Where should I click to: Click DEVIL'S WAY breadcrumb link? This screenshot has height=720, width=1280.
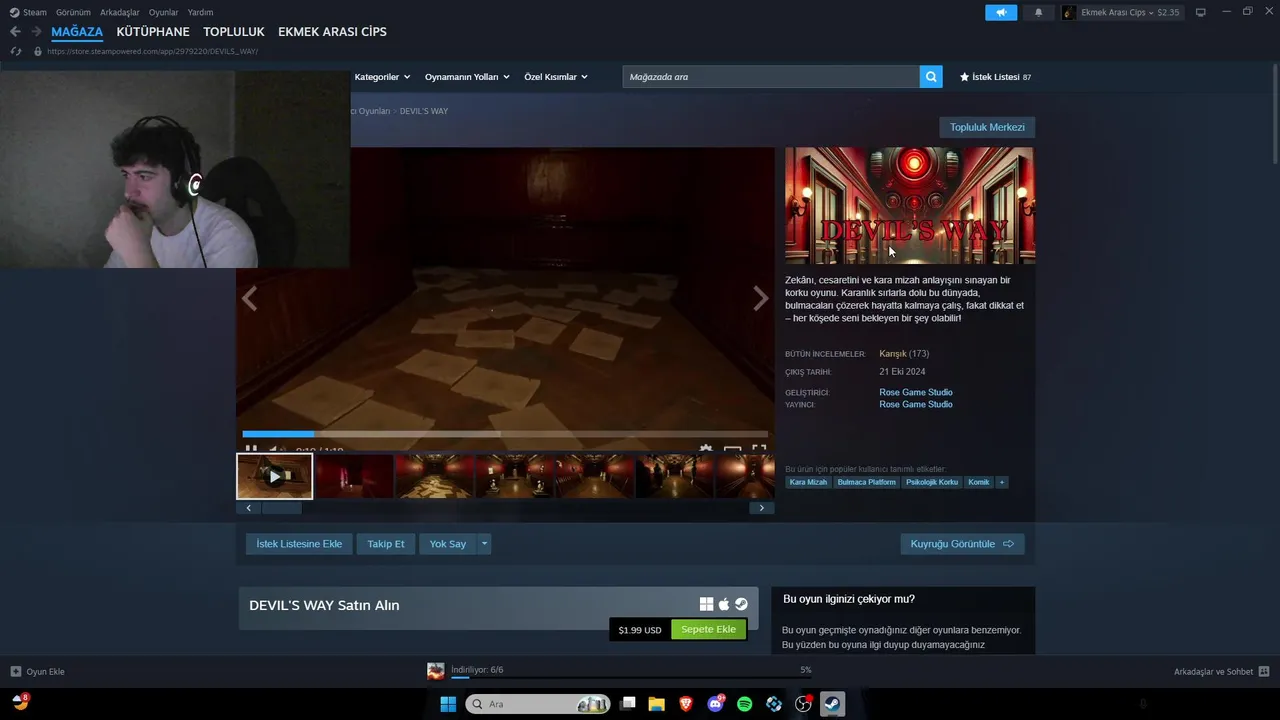point(424,111)
